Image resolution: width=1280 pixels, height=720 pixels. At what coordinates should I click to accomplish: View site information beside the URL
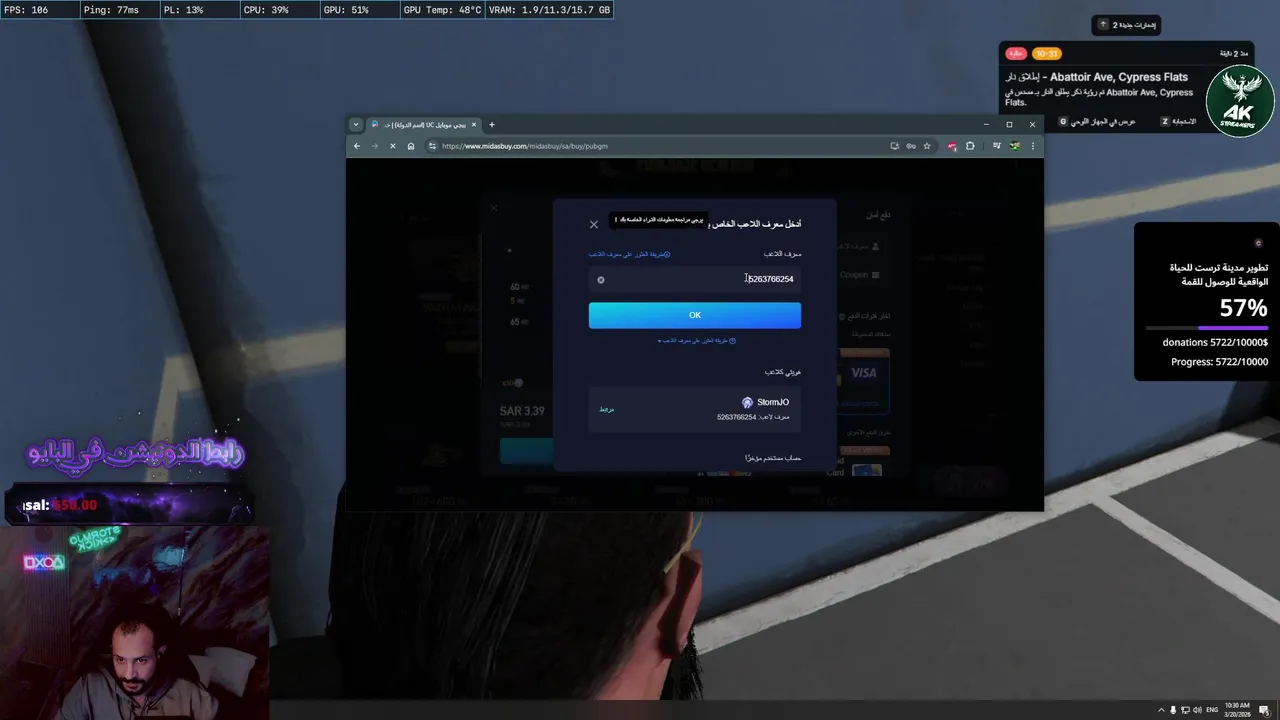click(433, 146)
